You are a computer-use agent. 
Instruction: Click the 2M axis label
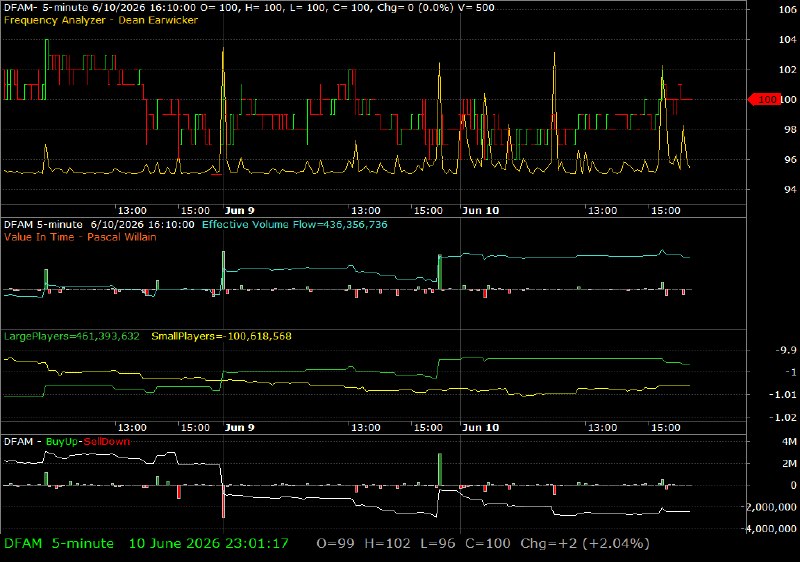pyautogui.click(x=789, y=464)
